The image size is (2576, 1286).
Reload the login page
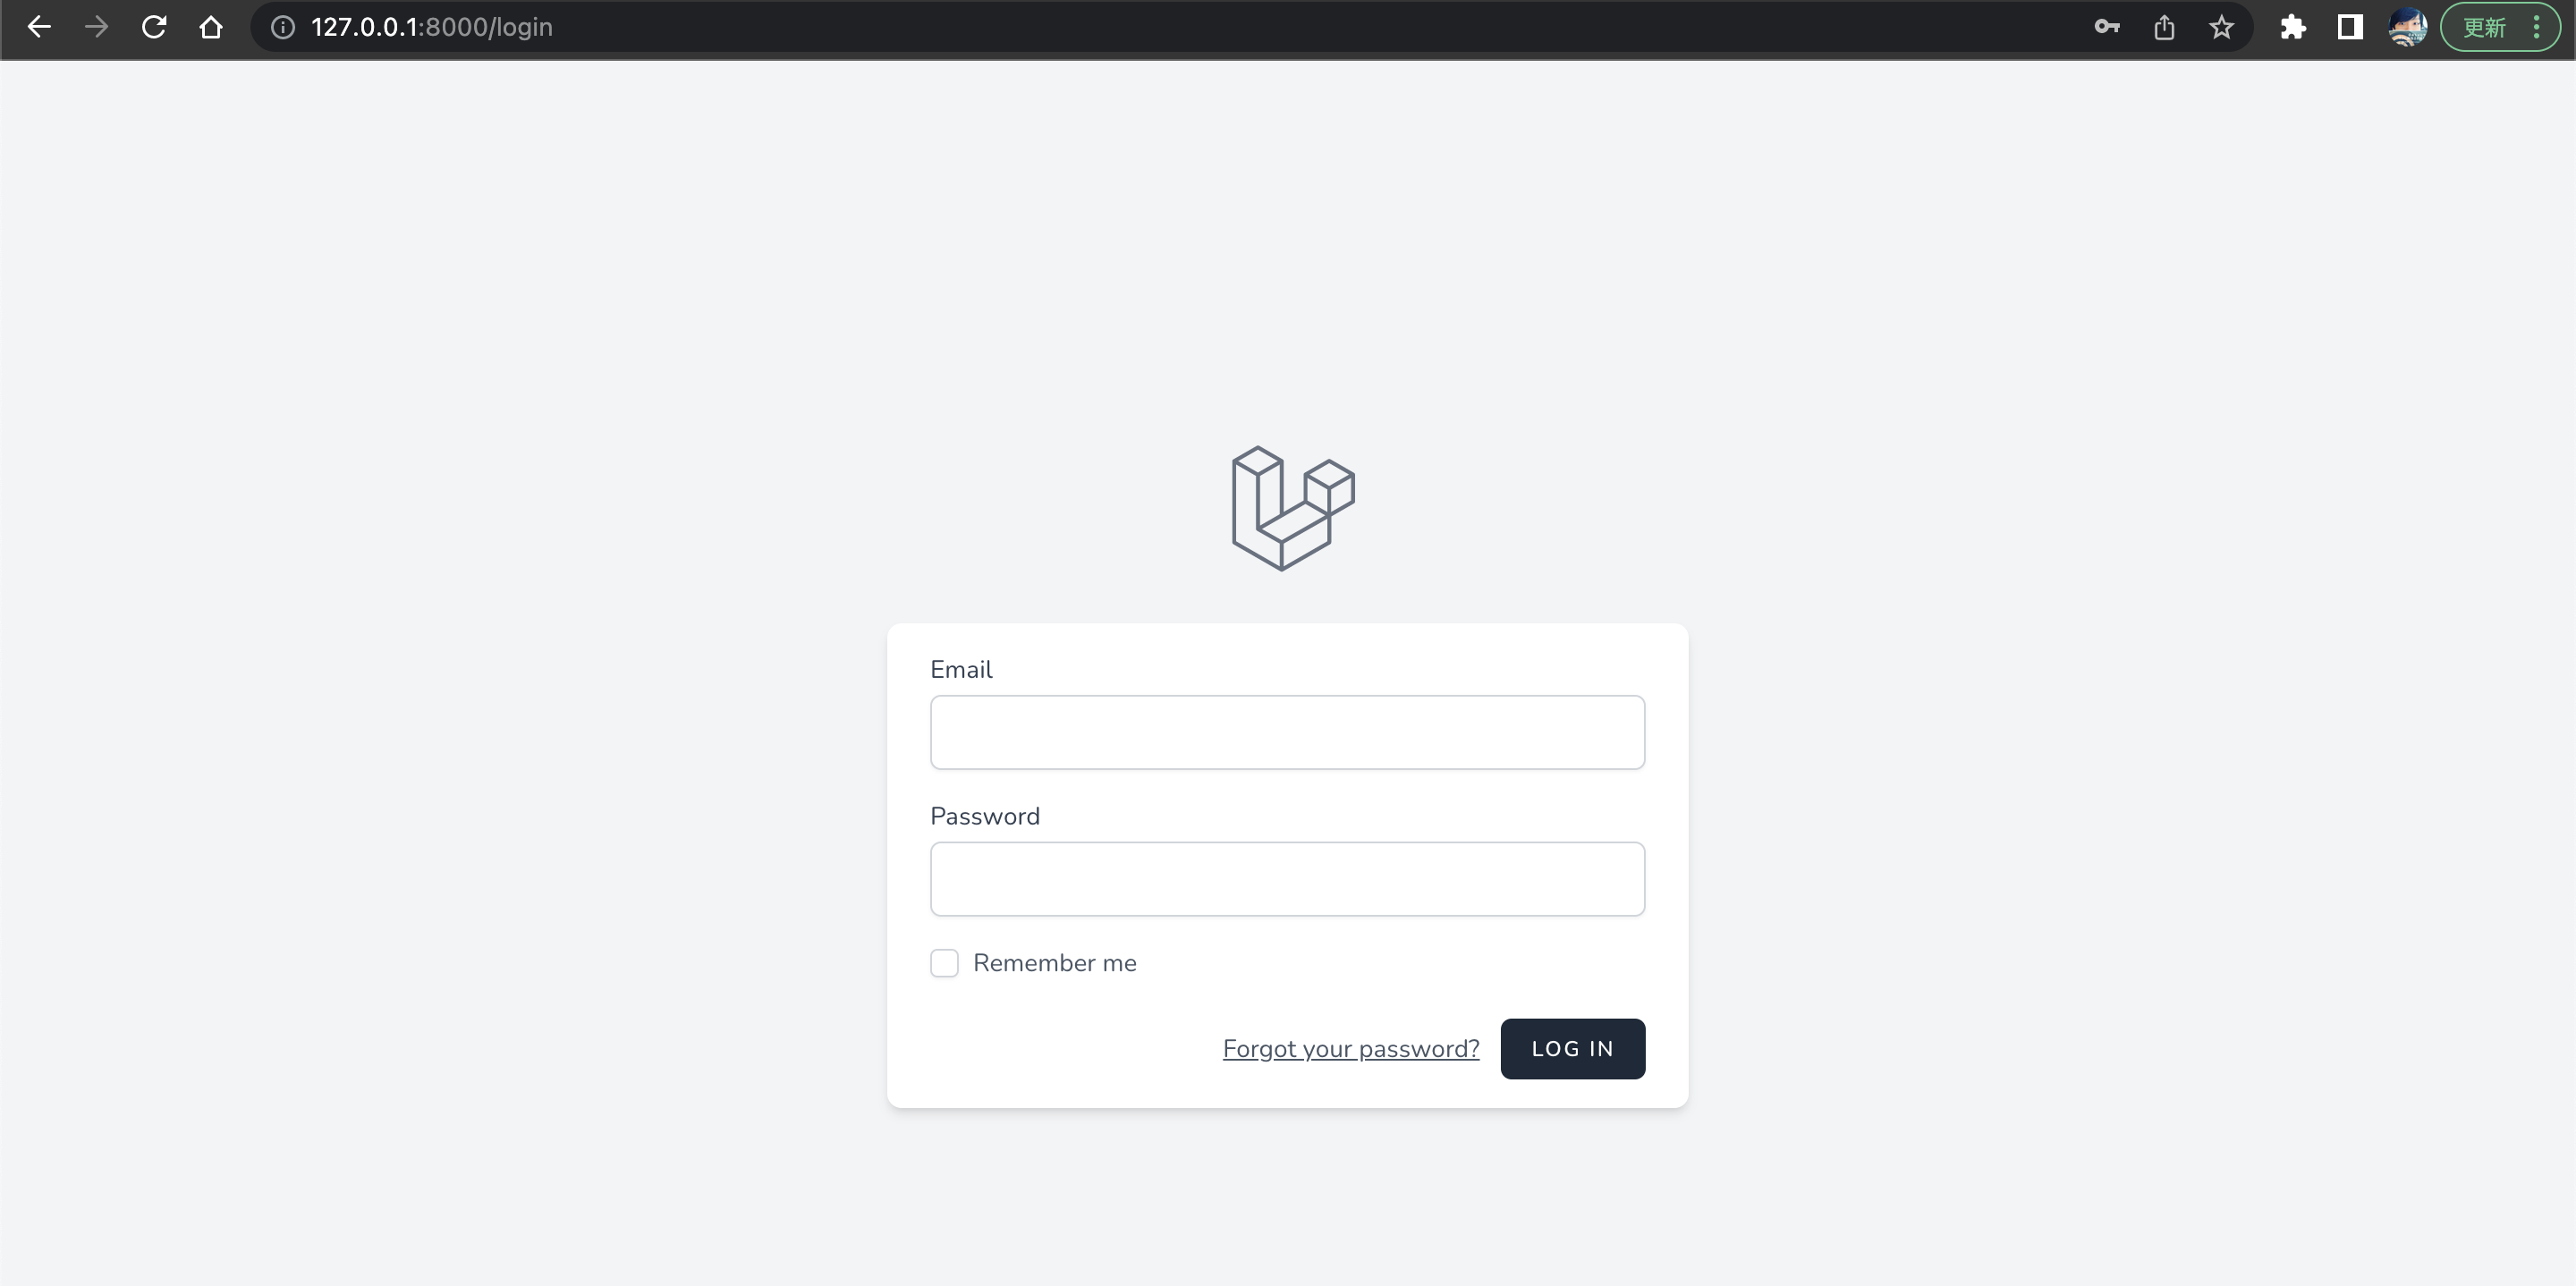coord(154,27)
